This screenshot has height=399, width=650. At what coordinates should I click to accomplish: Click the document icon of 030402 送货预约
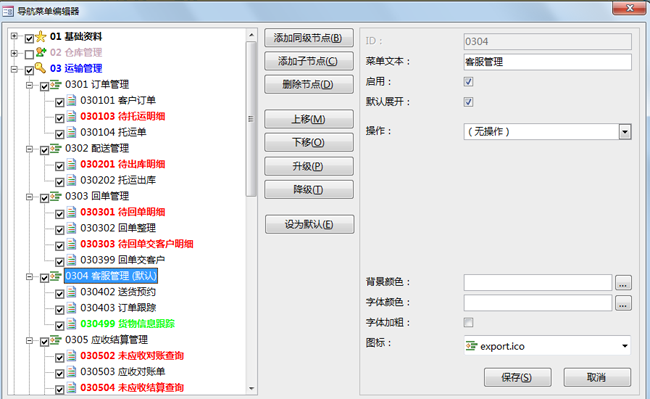(71, 292)
